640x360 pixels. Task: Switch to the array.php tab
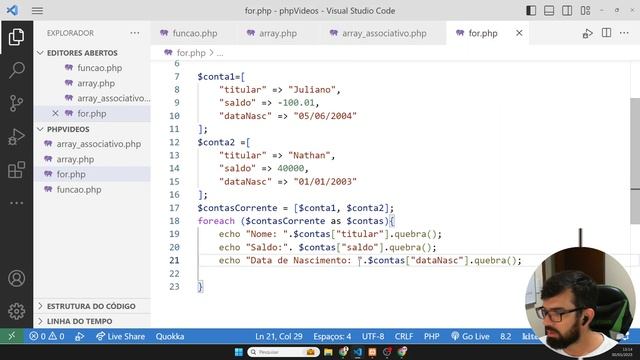(272, 33)
